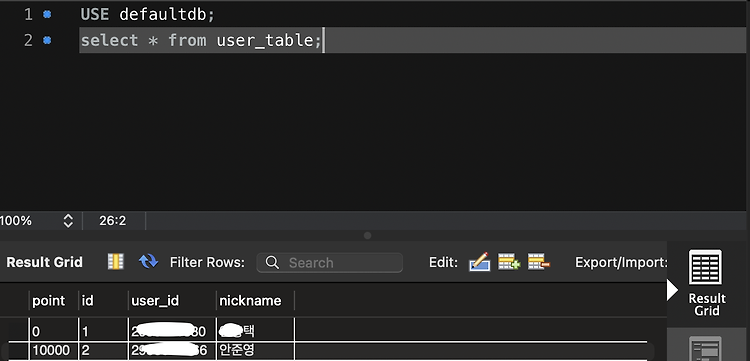Collapse side panel with white arrow
The width and height of the screenshot is (750, 361).
pyautogui.click(x=672, y=290)
